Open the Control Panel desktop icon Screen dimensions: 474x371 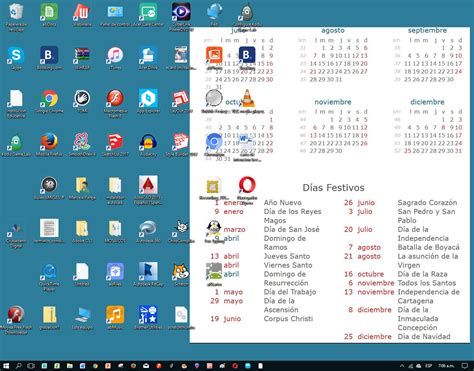click(115, 12)
